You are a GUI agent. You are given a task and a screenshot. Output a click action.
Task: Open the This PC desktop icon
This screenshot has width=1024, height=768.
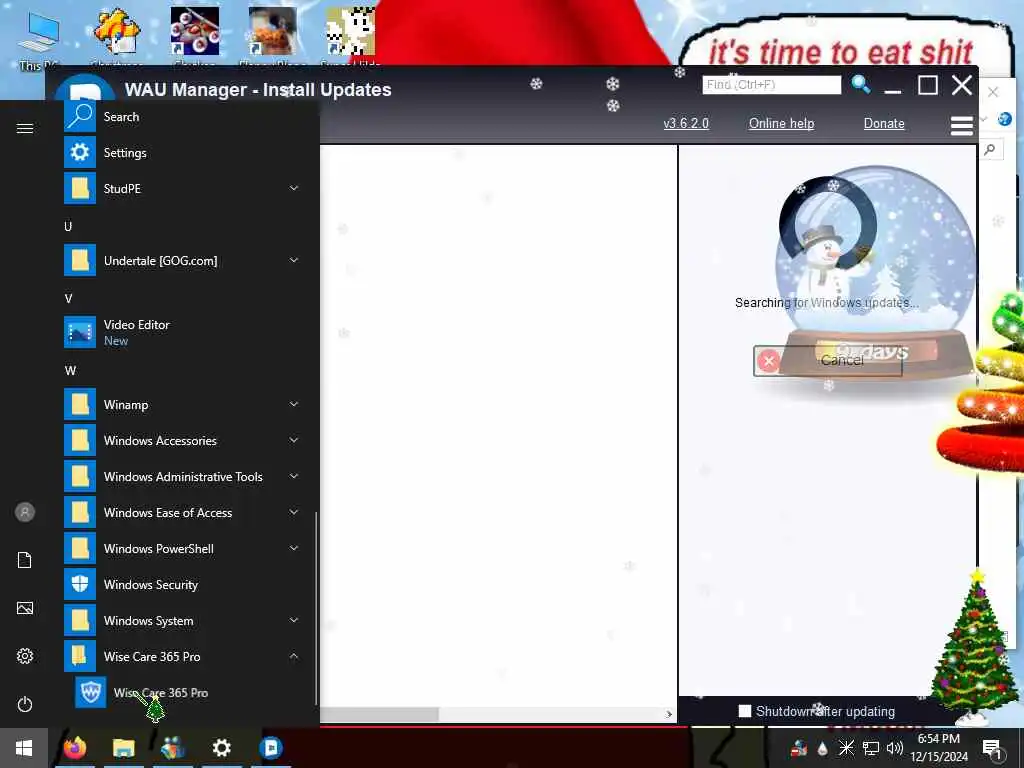pyautogui.click(x=38, y=40)
